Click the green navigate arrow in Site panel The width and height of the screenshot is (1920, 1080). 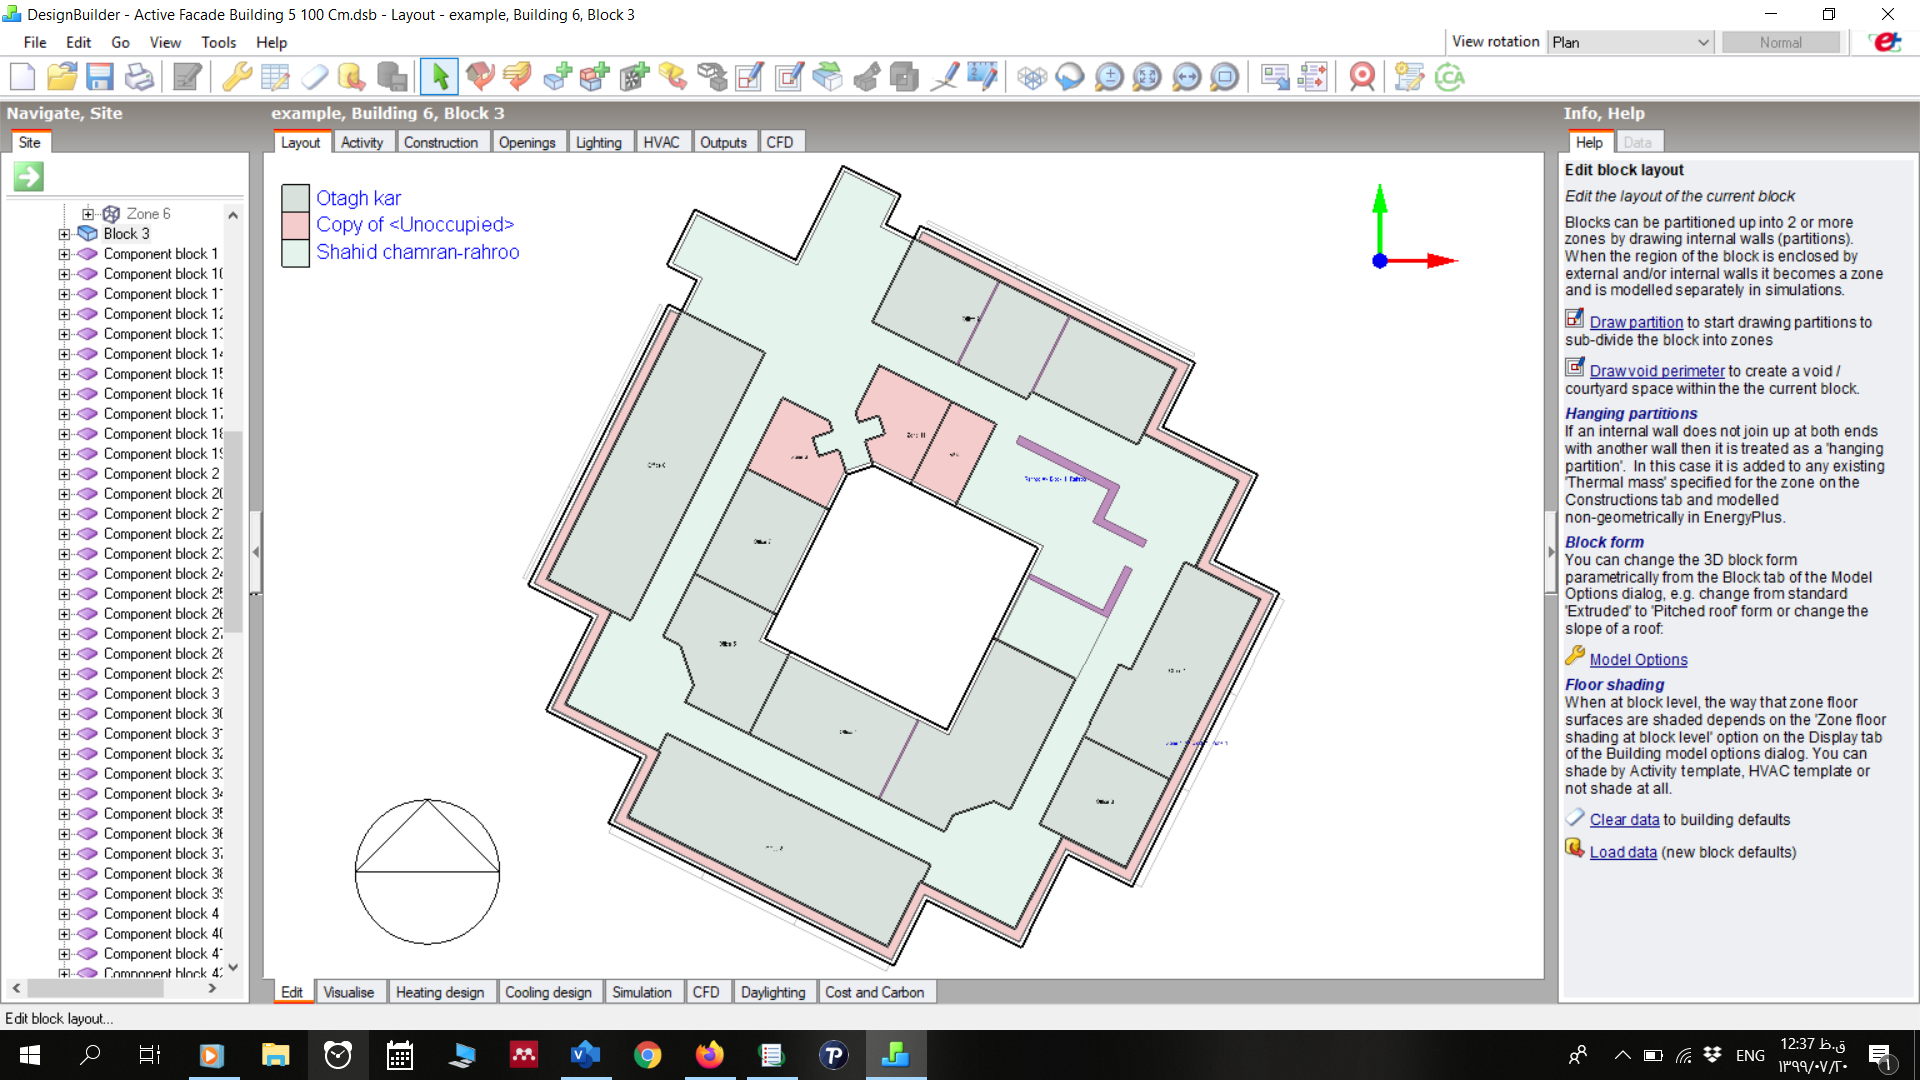pos(28,177)
